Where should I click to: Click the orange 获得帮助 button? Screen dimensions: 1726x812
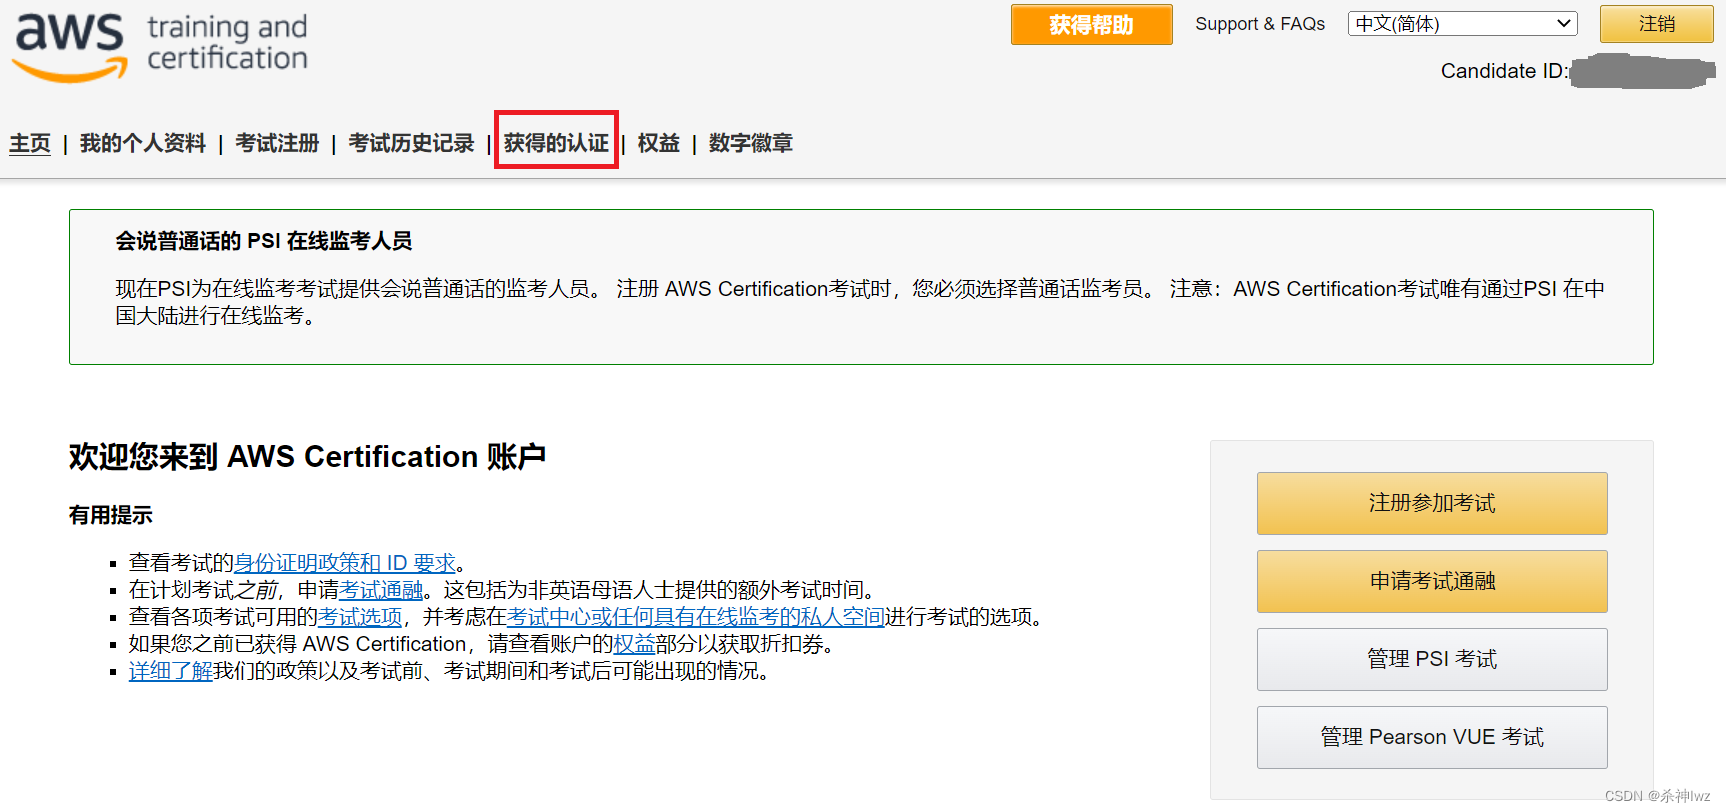(1091, 24)
